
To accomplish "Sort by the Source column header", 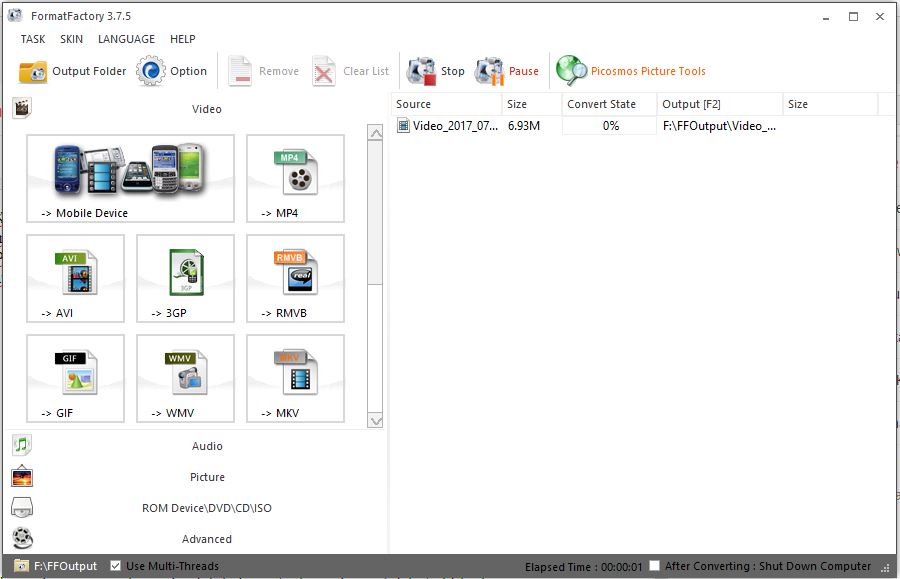I will (x=447, y=104).
